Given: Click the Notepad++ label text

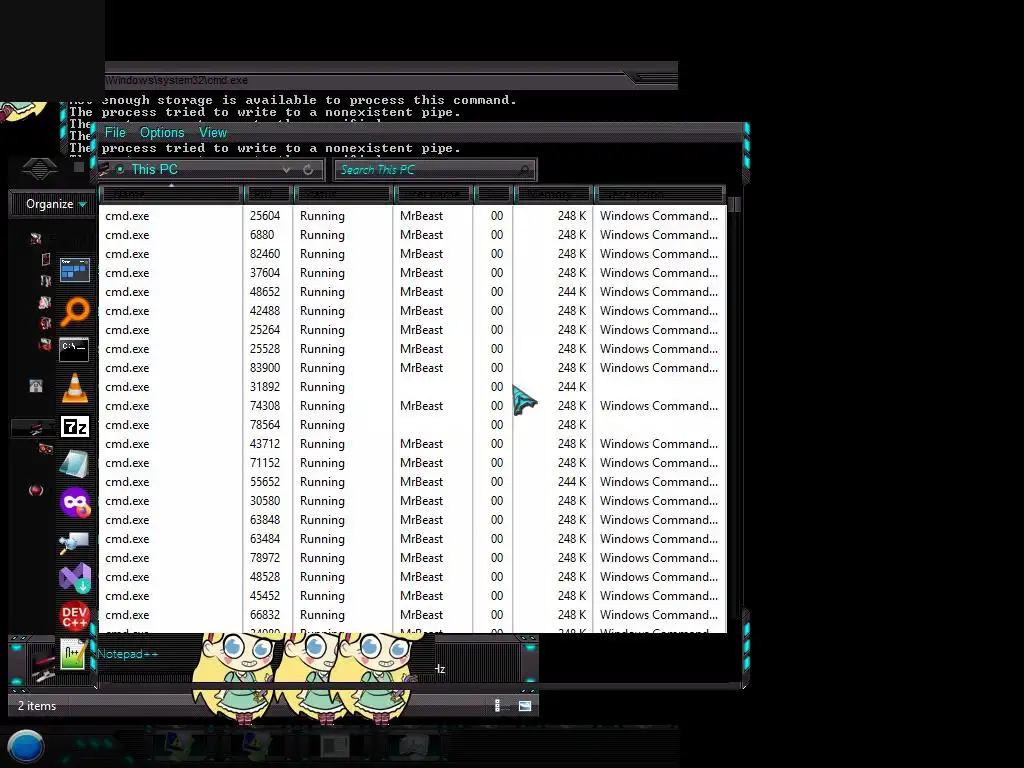Looking at the screenshot, I should (x=128, y=654).
